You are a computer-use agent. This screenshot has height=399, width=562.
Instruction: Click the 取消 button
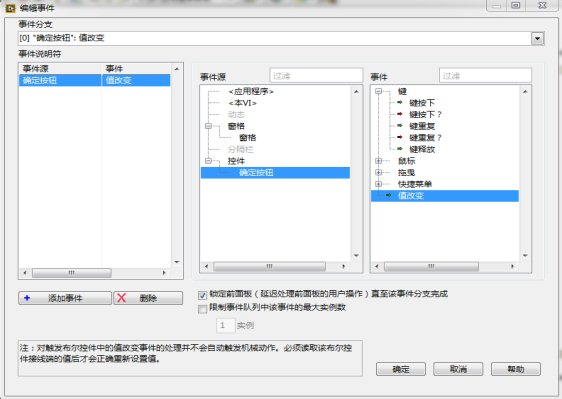click(x=458, y=369)
